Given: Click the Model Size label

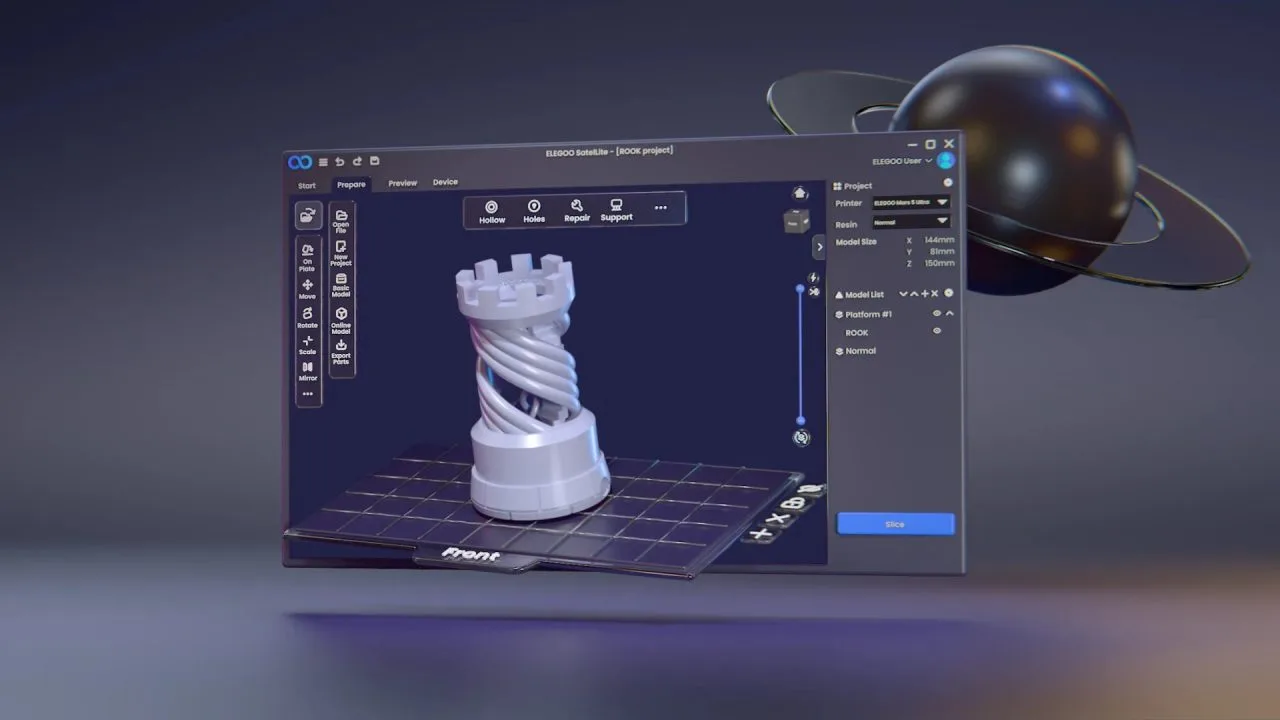Looking at the screenshot, I should click(x=856, y=242).
